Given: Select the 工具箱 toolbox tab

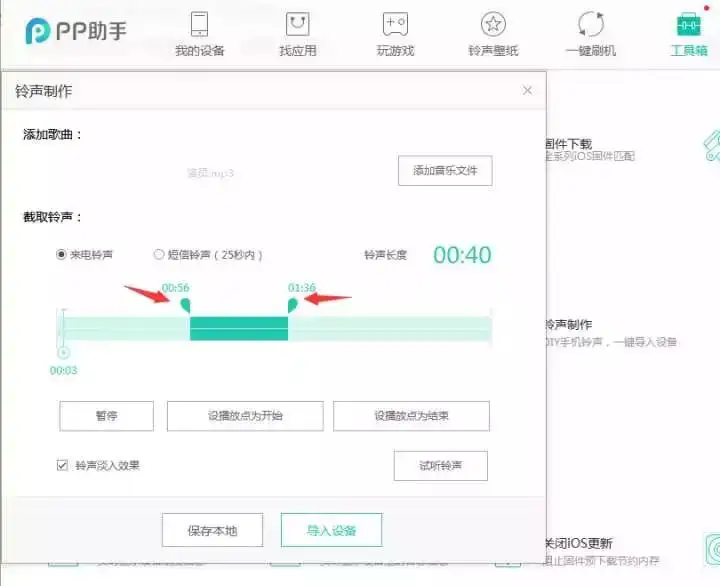Looking at the screenshot, I should [x=689, y=34].
